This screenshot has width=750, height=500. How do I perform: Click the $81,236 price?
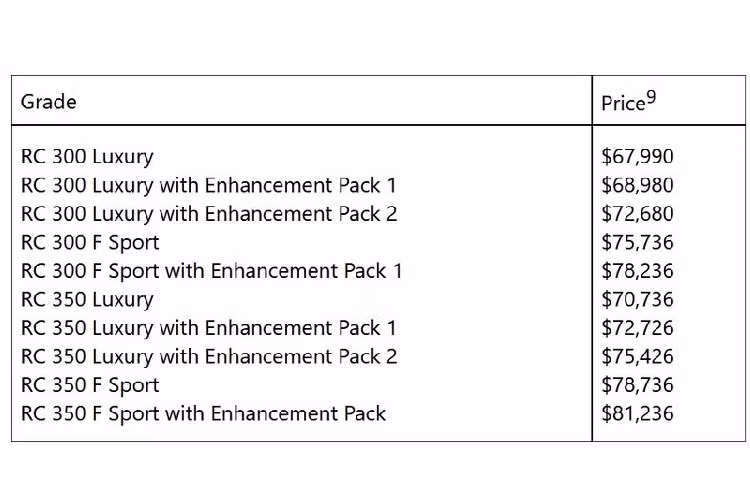637,413
